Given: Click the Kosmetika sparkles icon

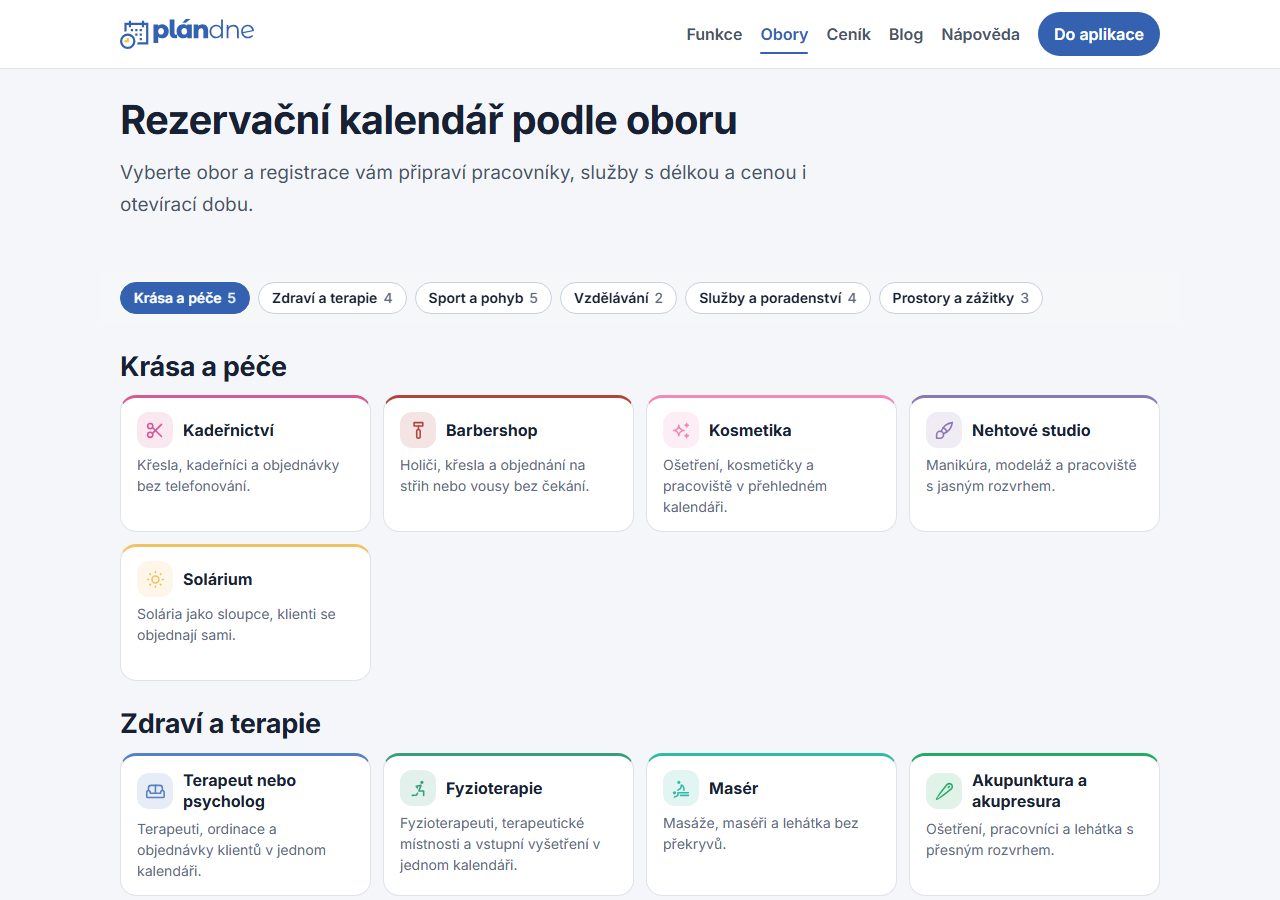Looking at the screenshot, I should 680,430.
